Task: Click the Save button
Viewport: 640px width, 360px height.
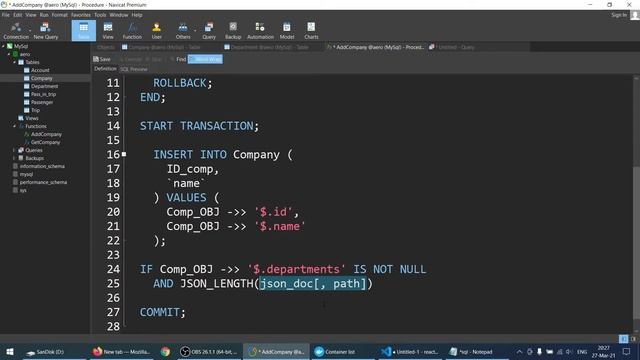Action: (x=102, y=59)
